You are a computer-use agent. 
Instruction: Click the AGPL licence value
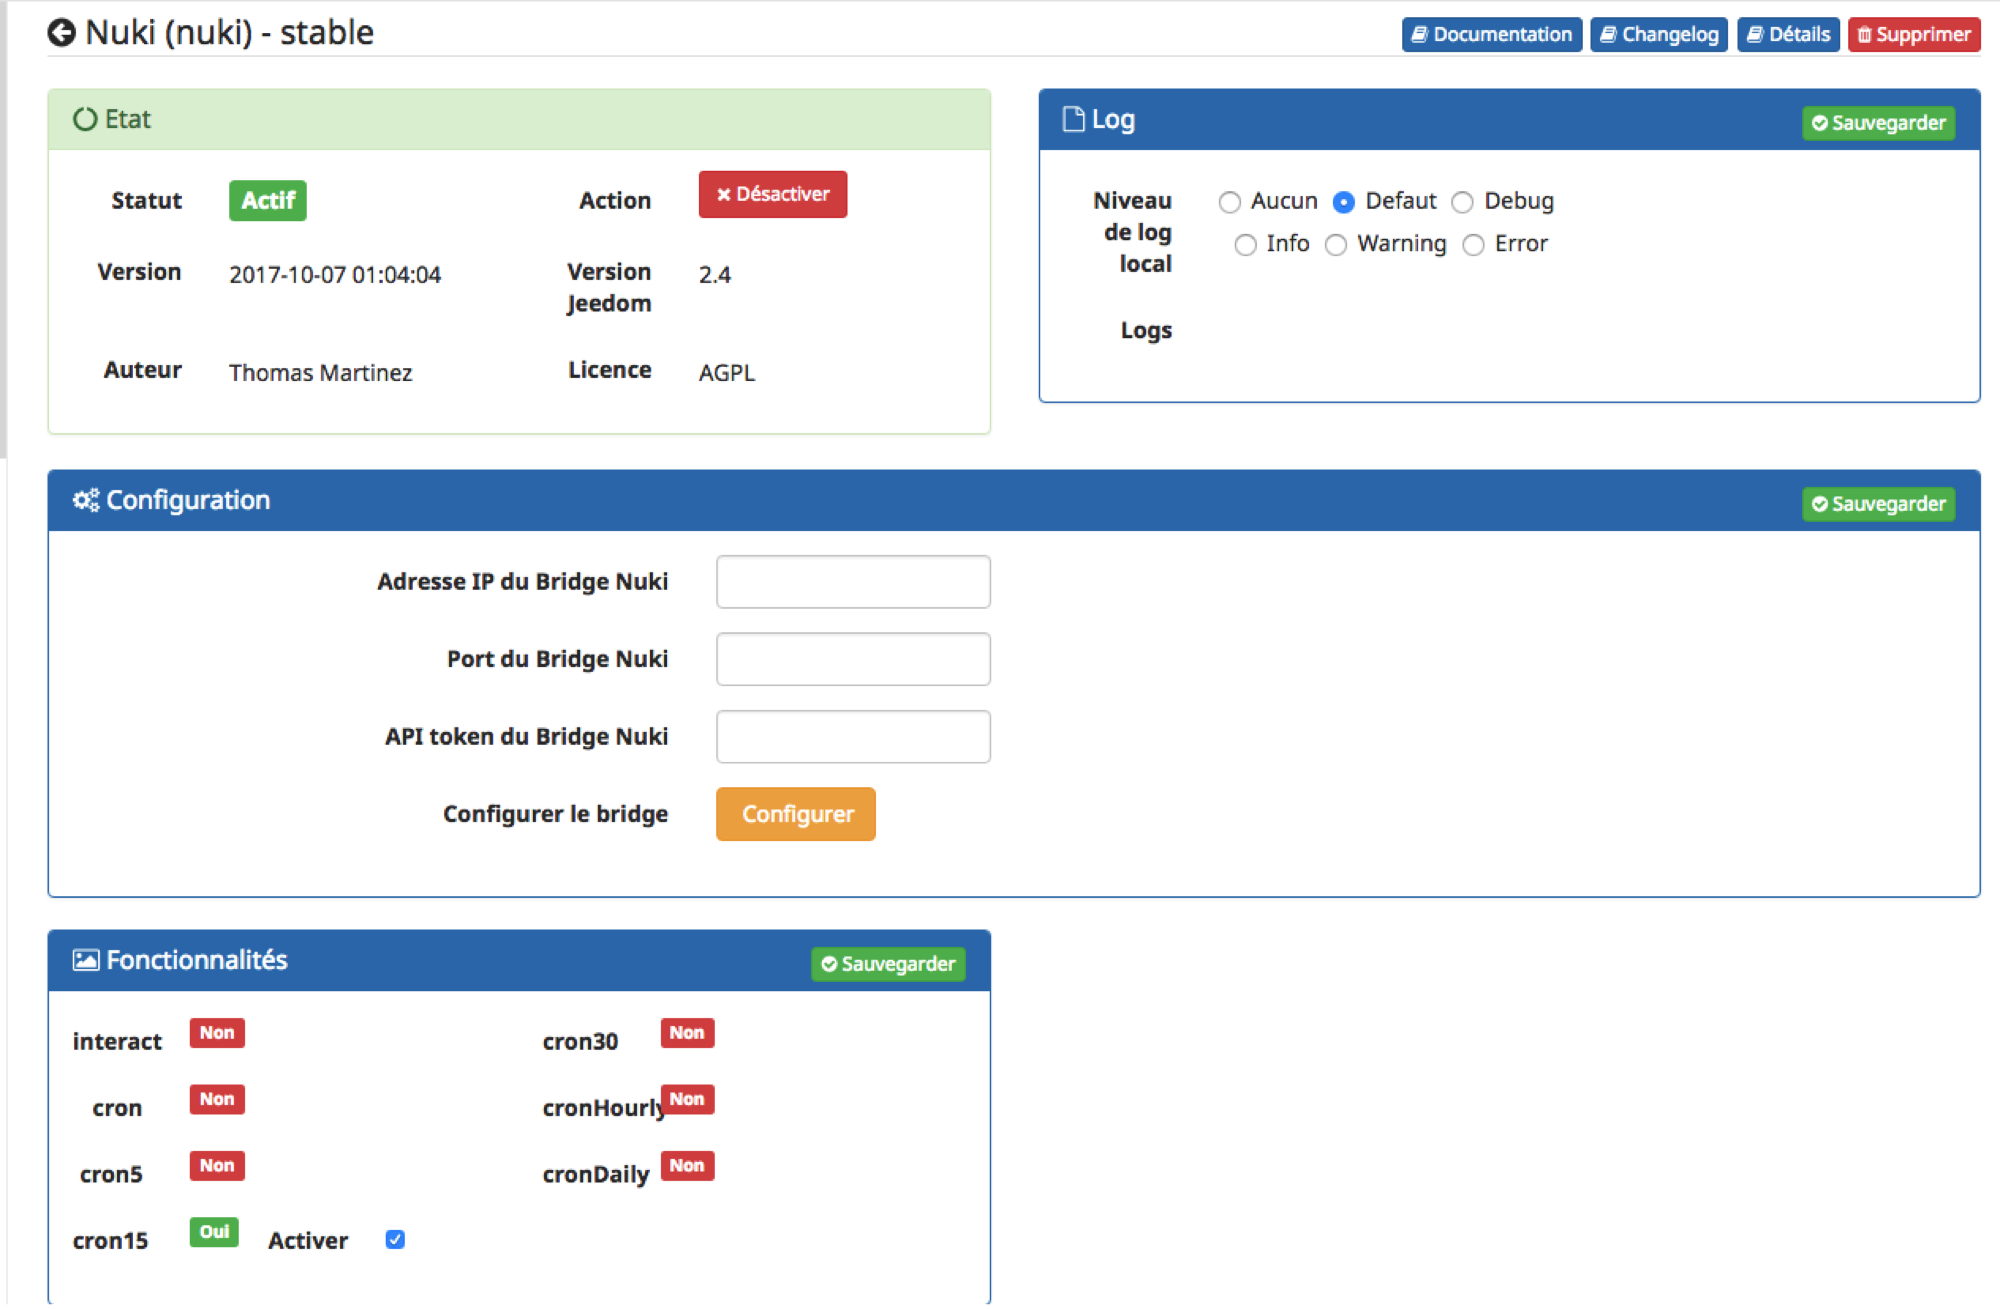(x=727, y=373)
